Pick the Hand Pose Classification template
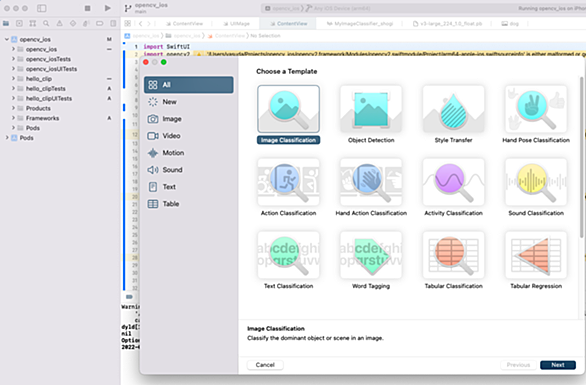586x385 pixels. click(x=536, y=109)
